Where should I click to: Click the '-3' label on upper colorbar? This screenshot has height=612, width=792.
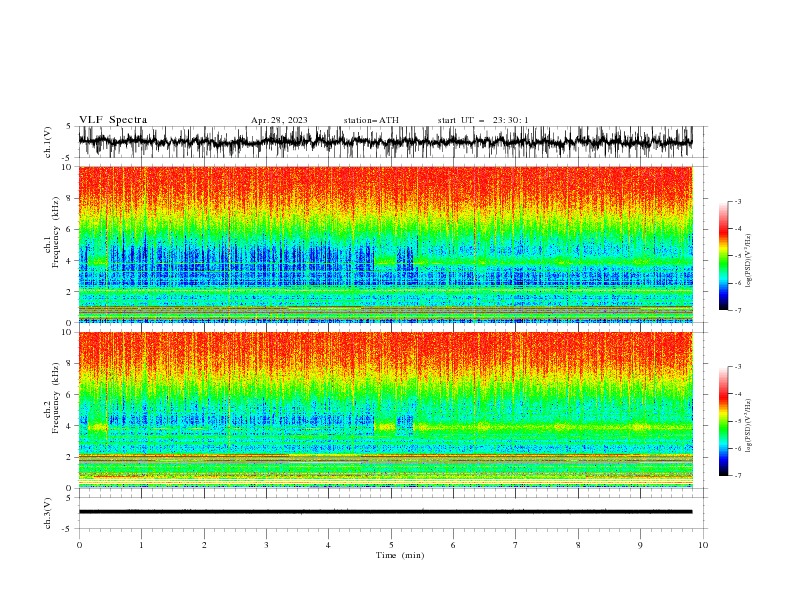[737, 201]
